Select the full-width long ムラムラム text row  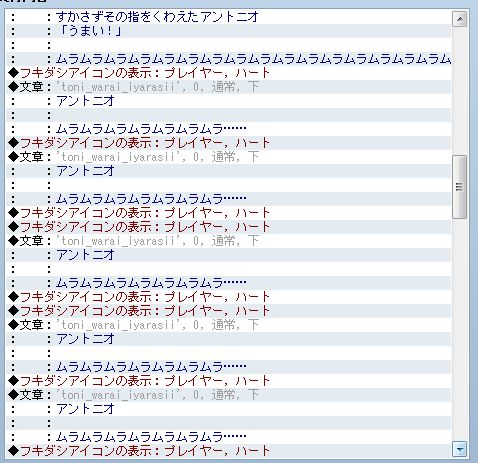point(229,59)
